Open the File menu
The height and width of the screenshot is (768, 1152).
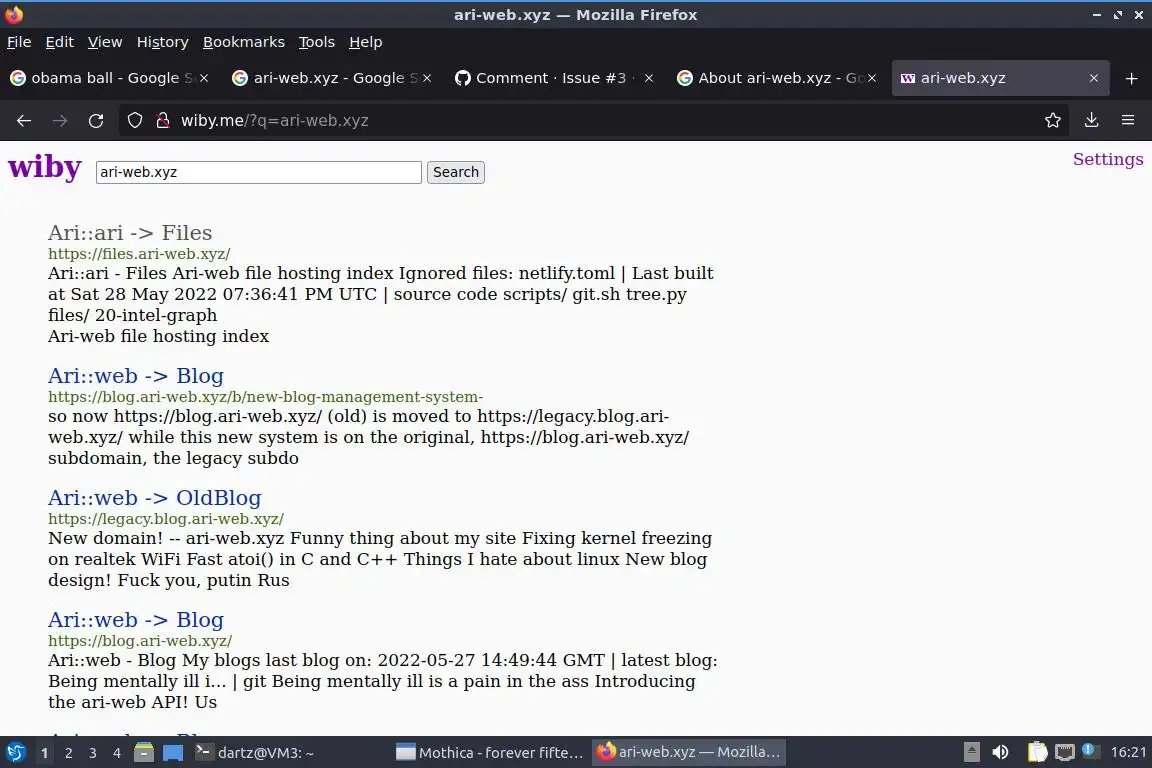pos(19,42)
